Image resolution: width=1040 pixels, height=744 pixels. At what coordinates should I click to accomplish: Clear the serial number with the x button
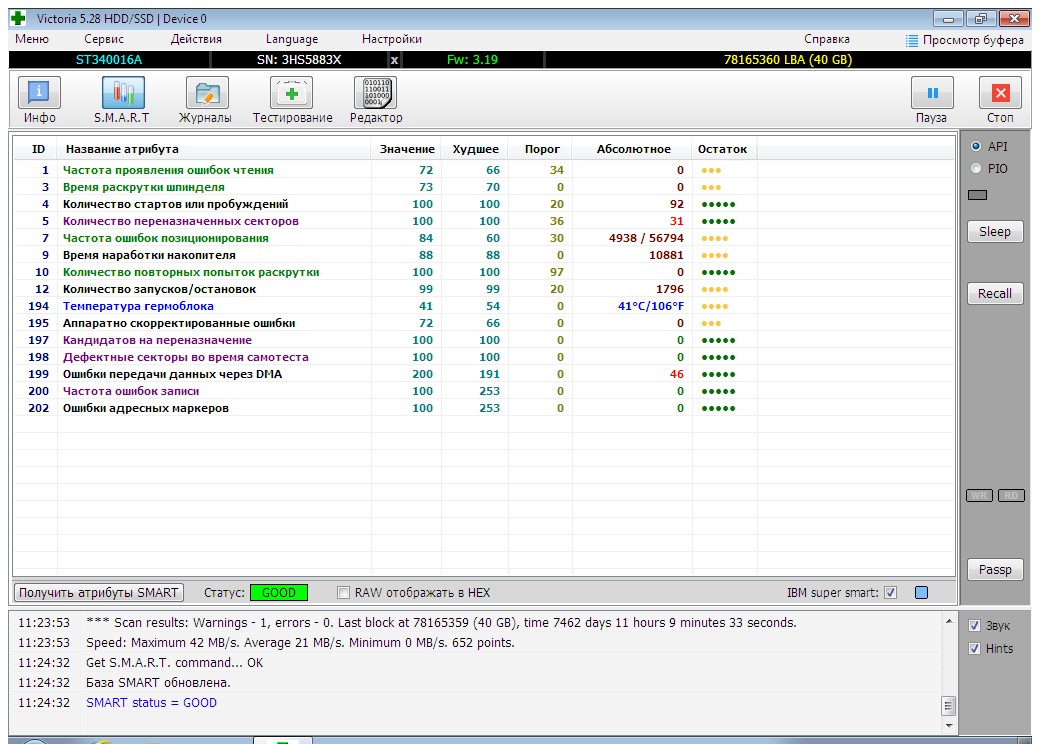394,60
